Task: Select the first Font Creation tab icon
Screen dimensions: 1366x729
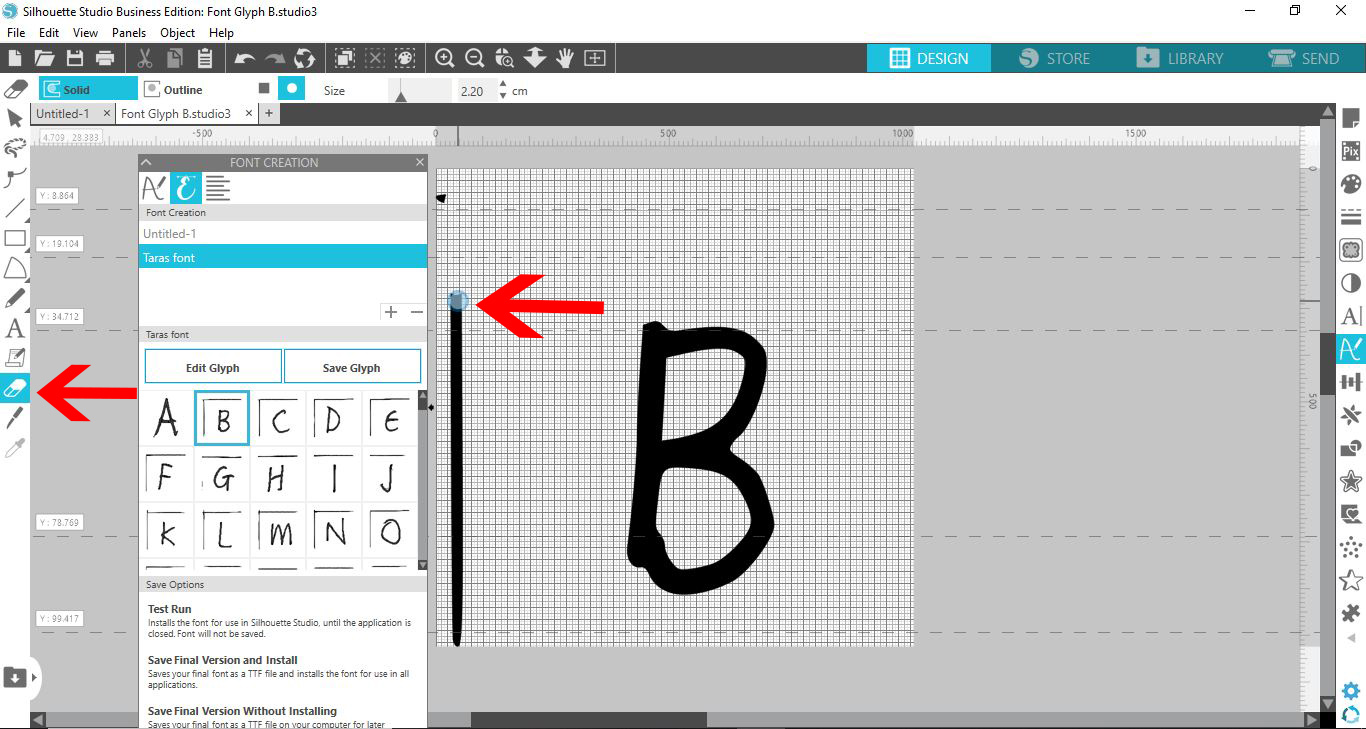Action: (x=154, y=187)
